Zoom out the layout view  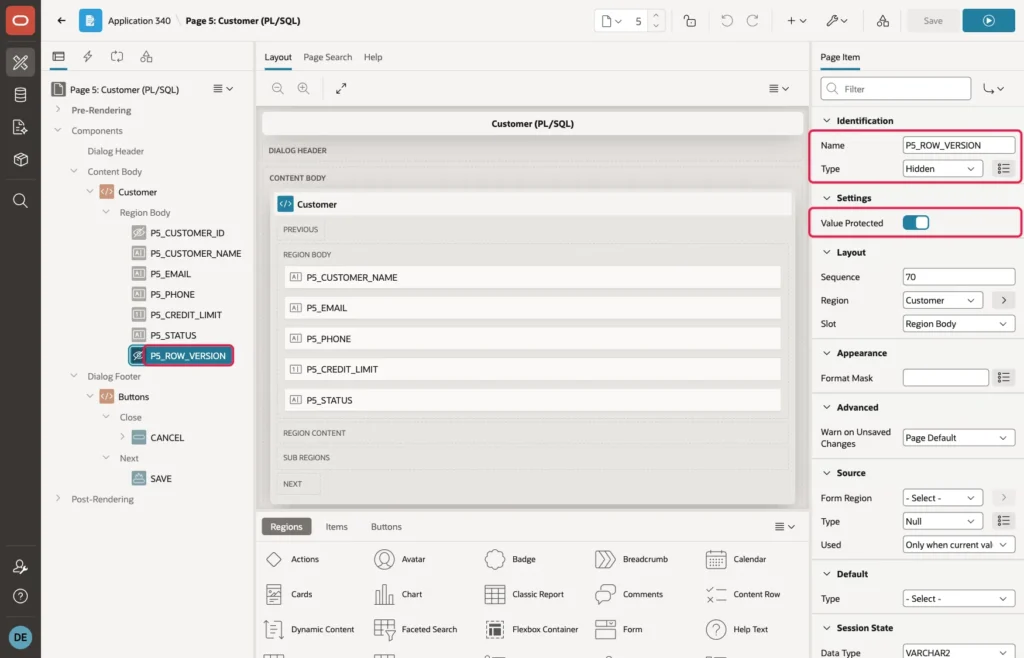click(x=278, y=88)
